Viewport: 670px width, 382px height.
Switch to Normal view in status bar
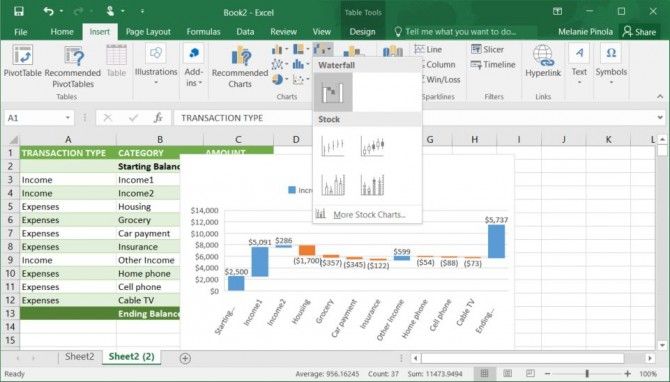[484, 373]
